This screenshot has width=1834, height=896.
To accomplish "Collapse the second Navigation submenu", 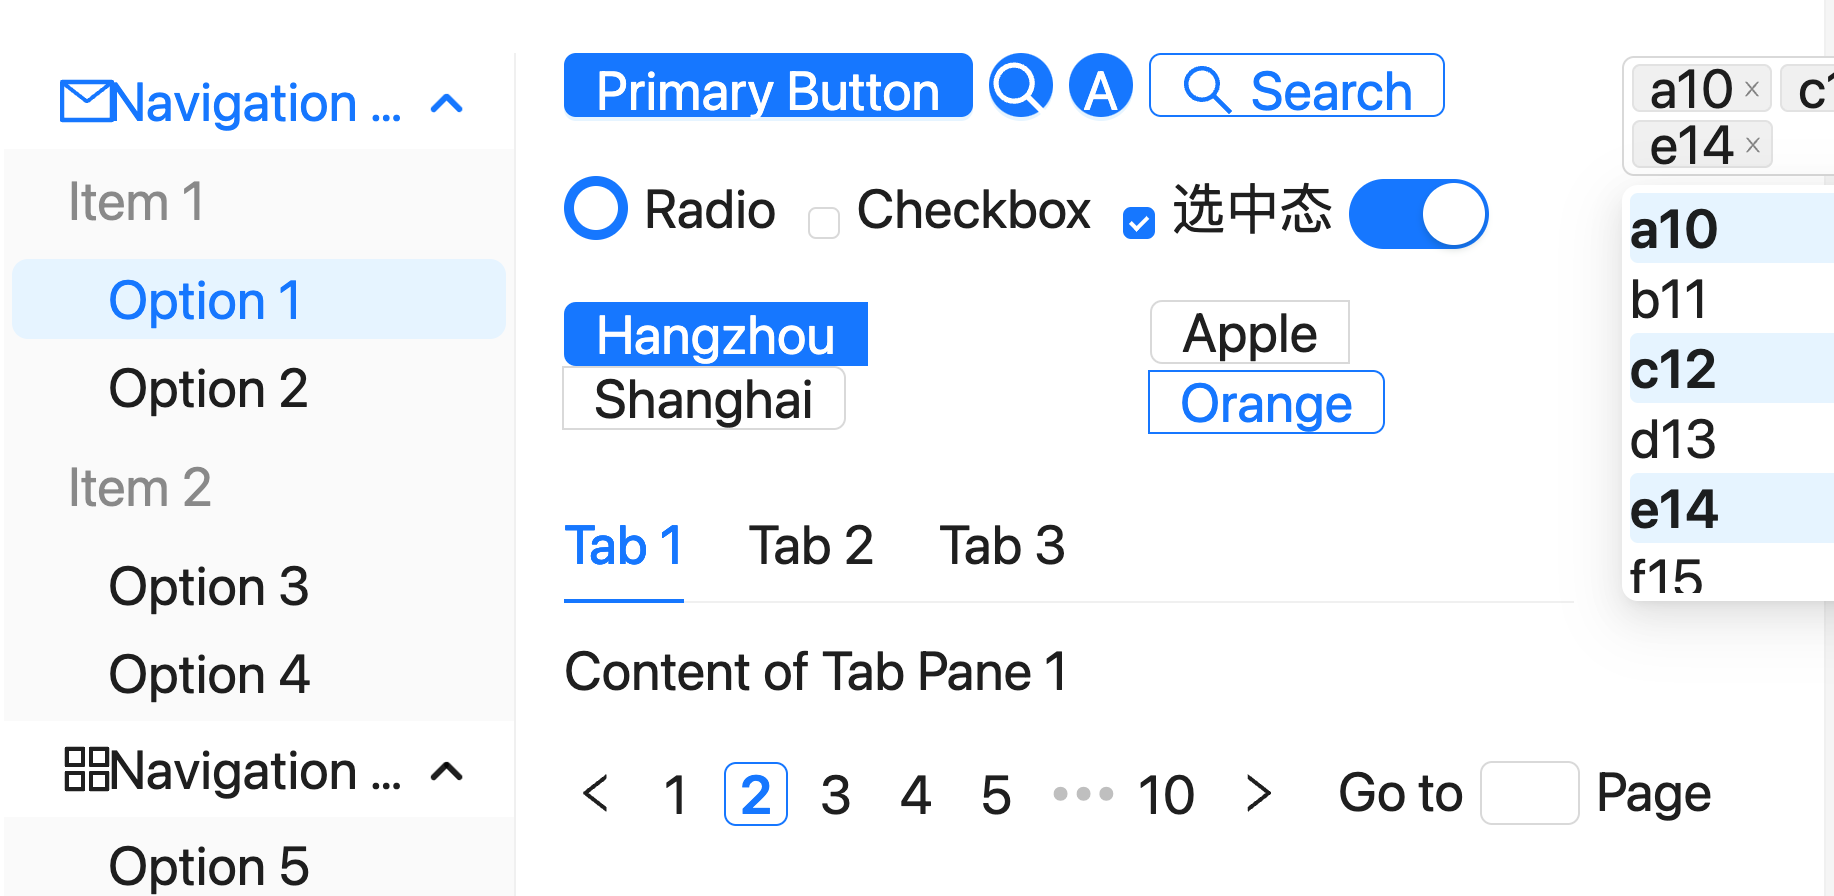I will 447,771.
